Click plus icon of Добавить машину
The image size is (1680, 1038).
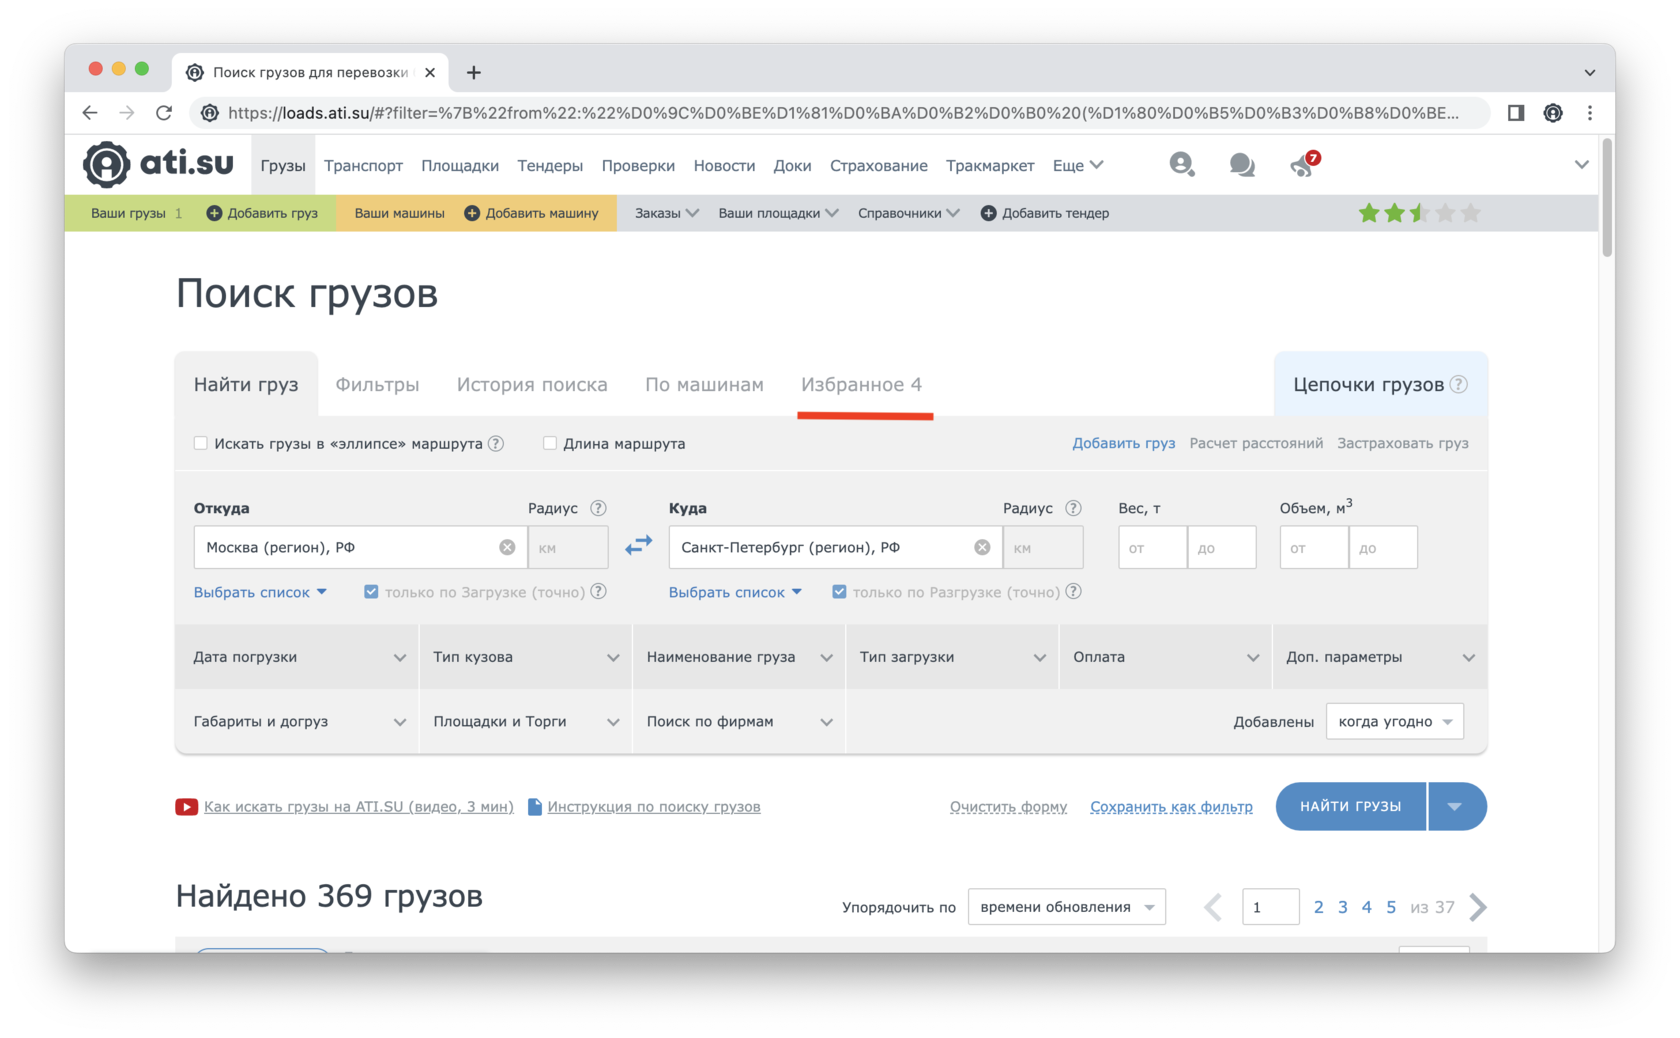472,213
